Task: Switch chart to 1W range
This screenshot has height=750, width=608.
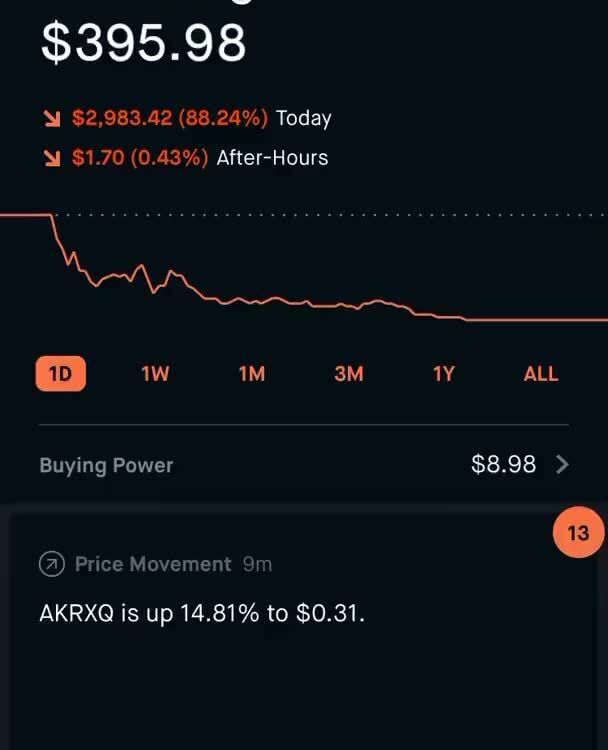Action: click(x=155, y=374)
